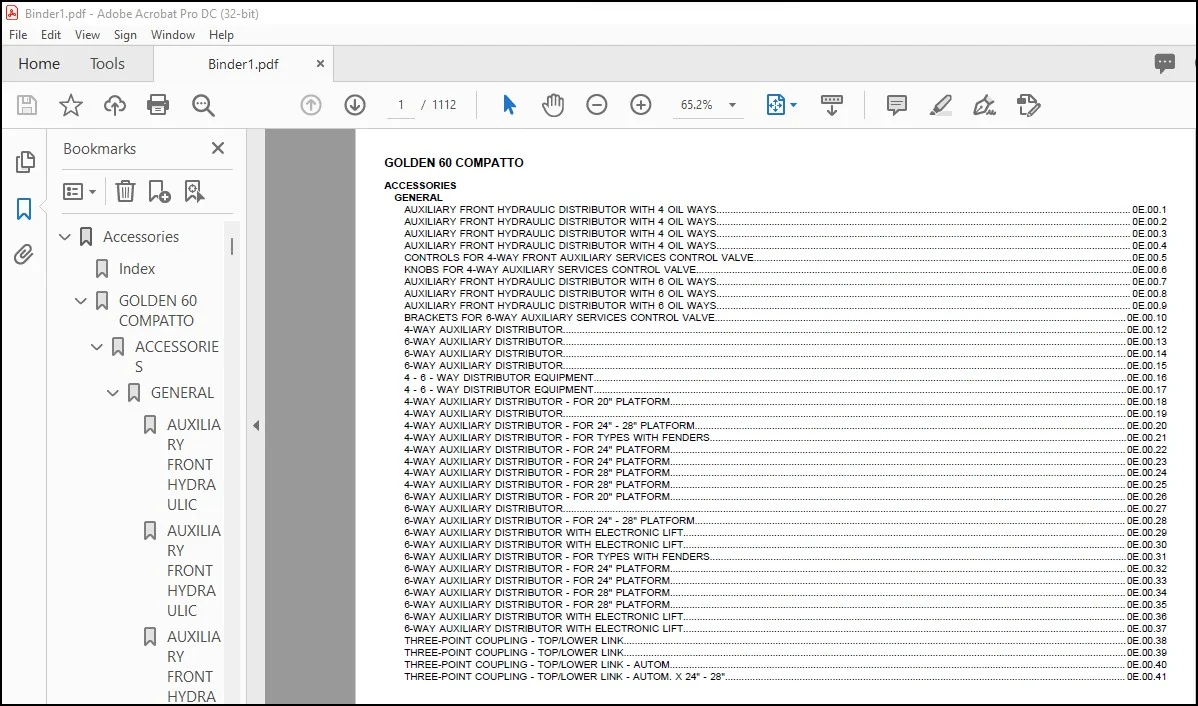Click the cloud upload share icon
The image size is (1198, 706).
(115, 105)
